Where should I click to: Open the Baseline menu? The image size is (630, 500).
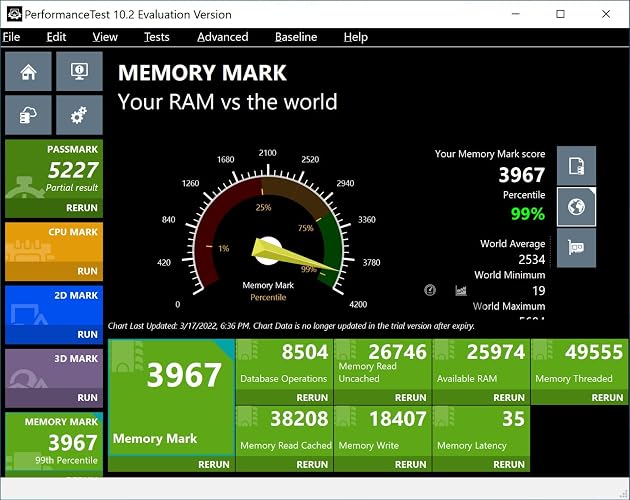click(296, 37)
